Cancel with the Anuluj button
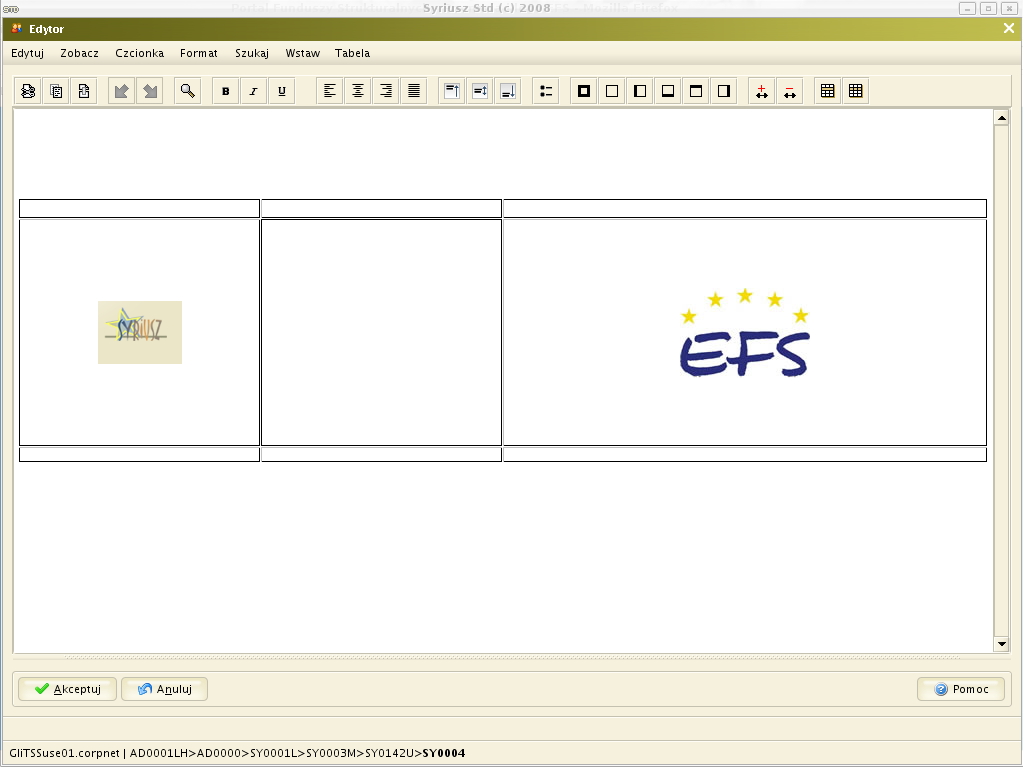 click(164, 689)
